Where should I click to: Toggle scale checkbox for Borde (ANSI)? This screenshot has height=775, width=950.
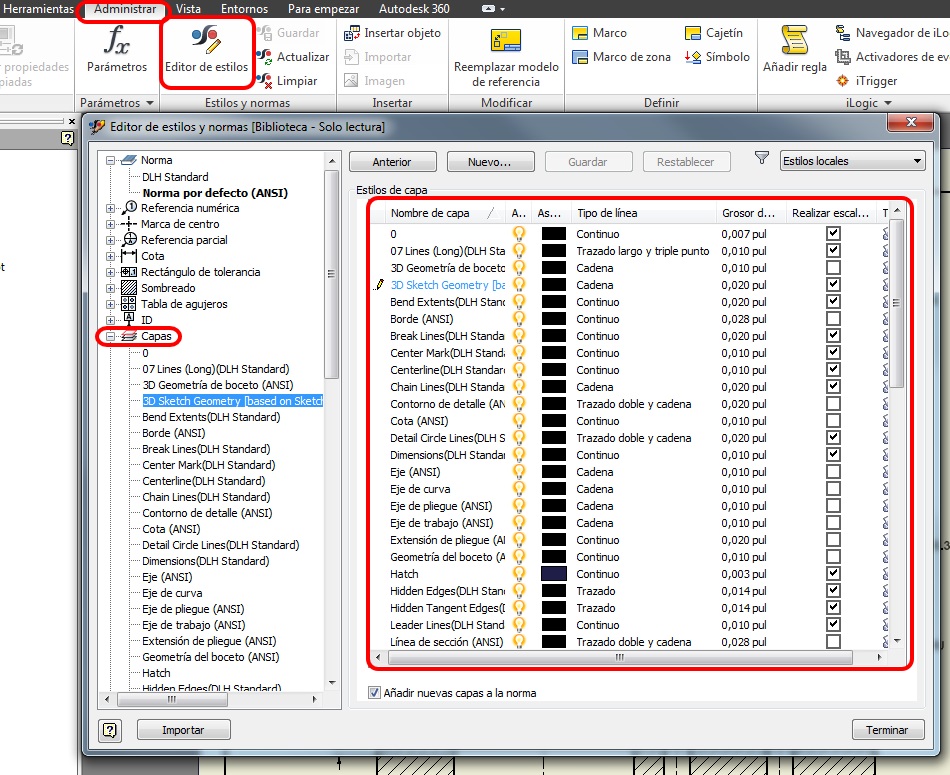833,319
